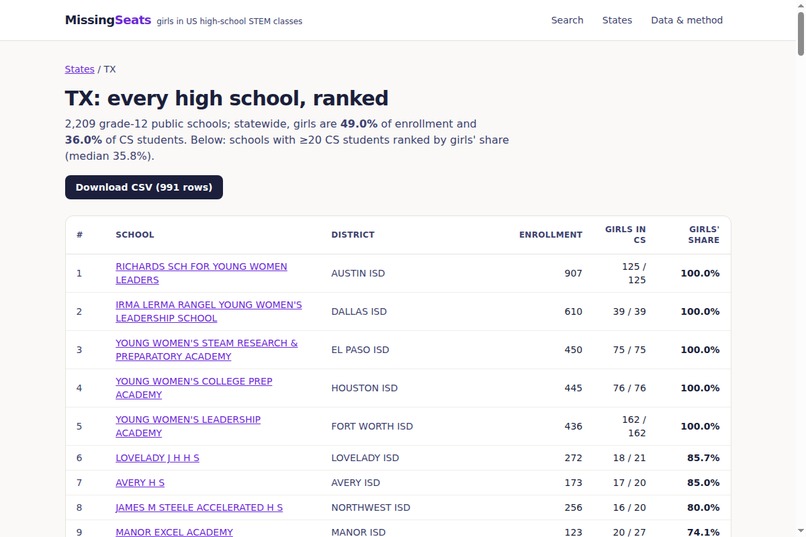Click enrollment value 610
806x537 pixels.
[x=573, y=311]
